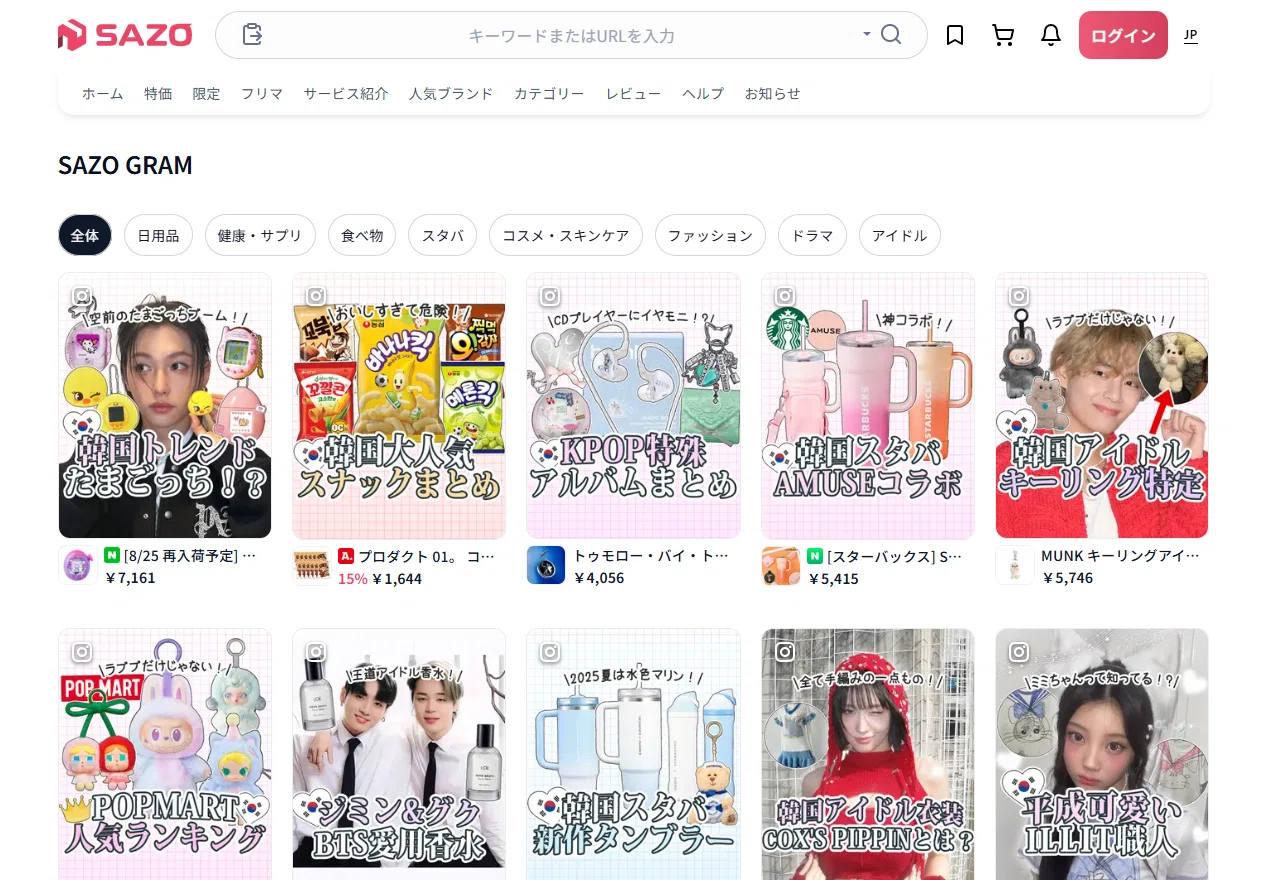The height and width of the screenshot is (880, 1269).
Task: Open the 韓国大人気スナックまとめ post thumbnail
Action: [399, 405]
